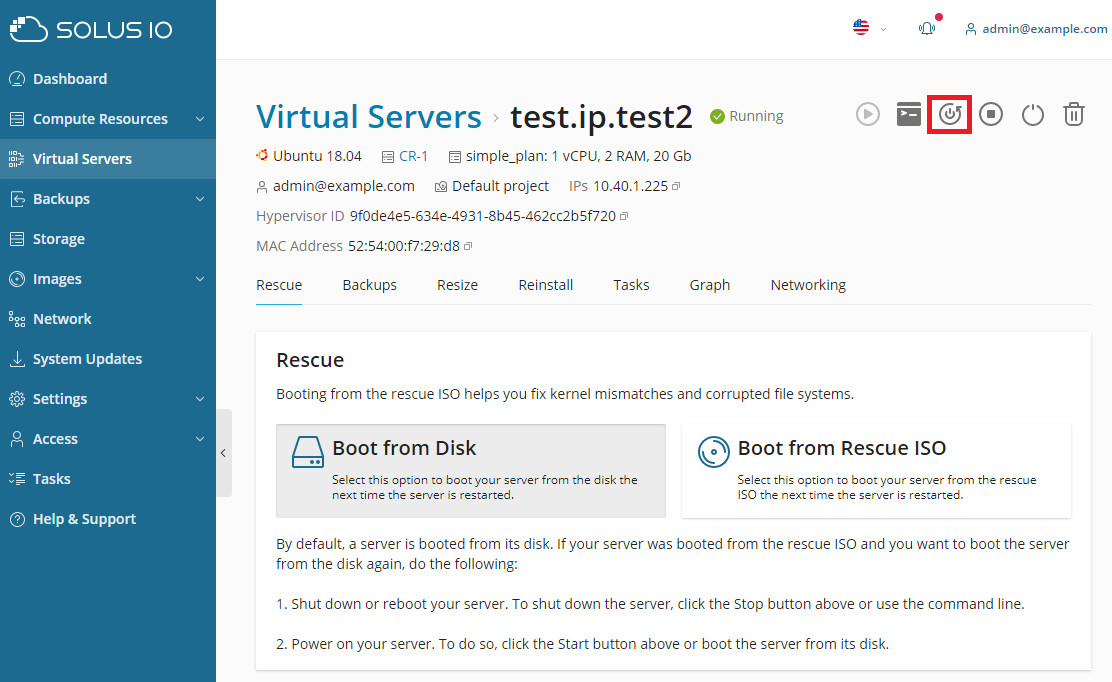This screenshot has height=682, width=1112.
Task: Open the language flag dropdown
Action: click(x=868, y=29)
